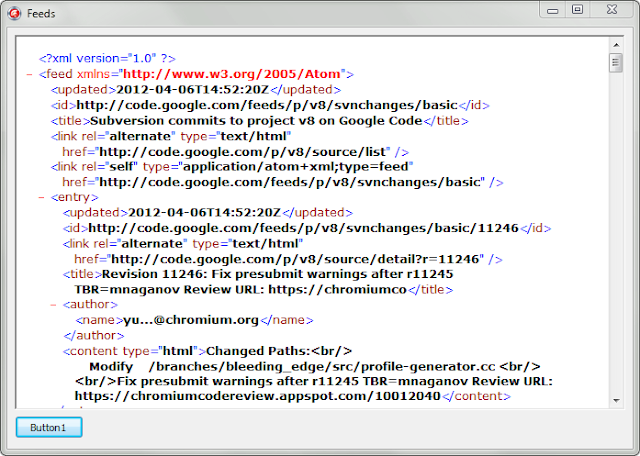Click 'Fix presubmit warnings after r11245' in content
Image resolution: width=640 pixels, height=456 pixels.
238,381
